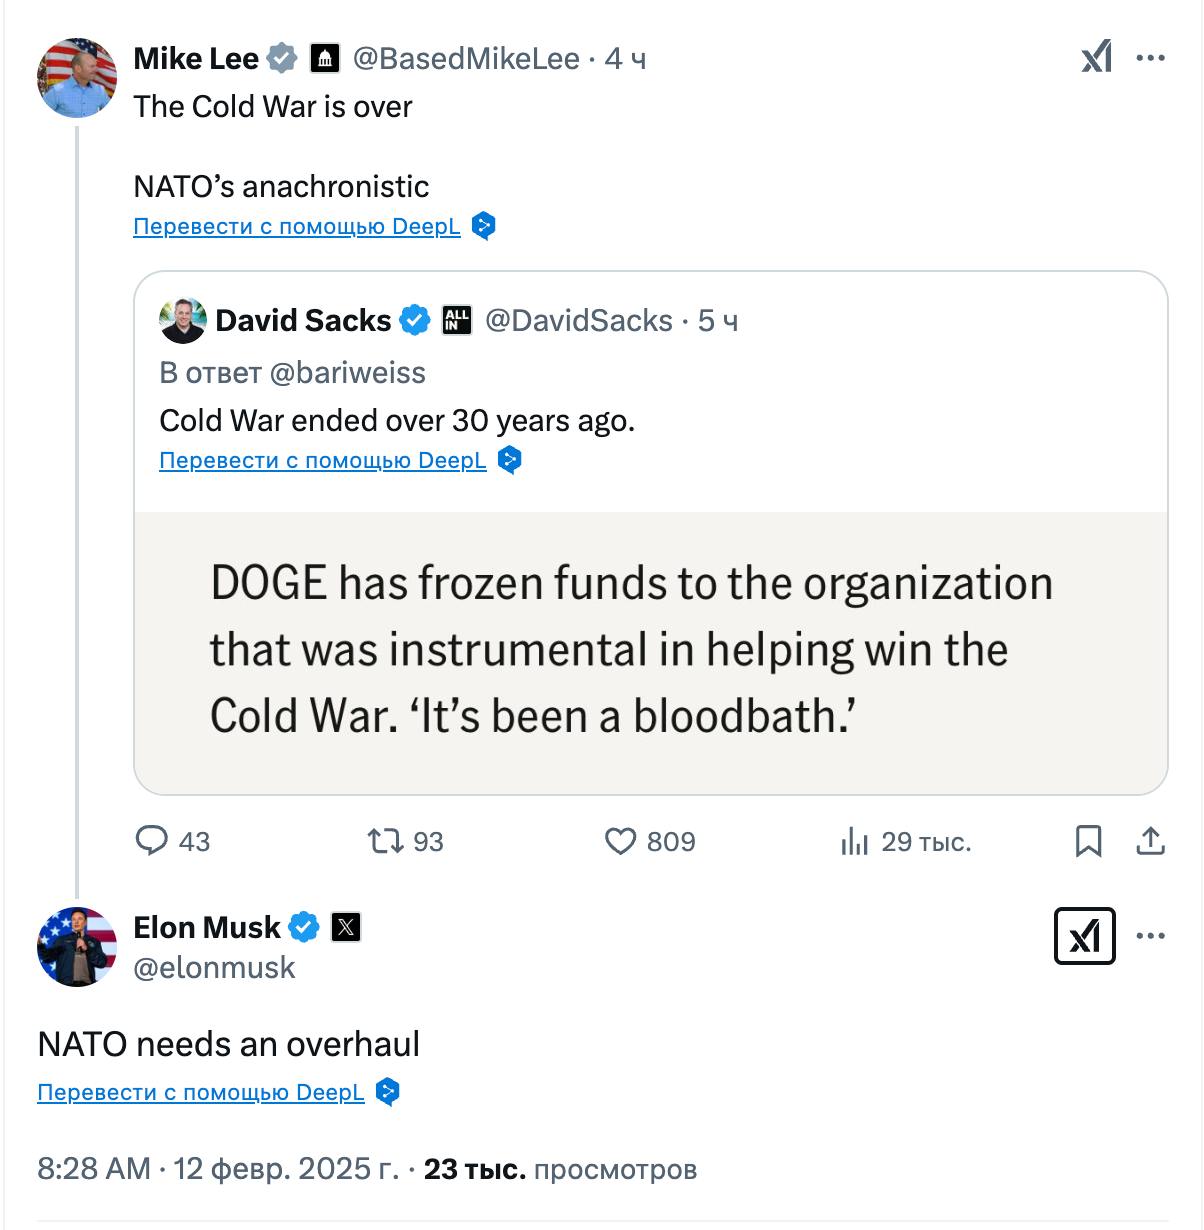Viewport: 1204px width, 1230px height.
Task: Open the @elonmusk handle link
Action: [x=214, y=968]
